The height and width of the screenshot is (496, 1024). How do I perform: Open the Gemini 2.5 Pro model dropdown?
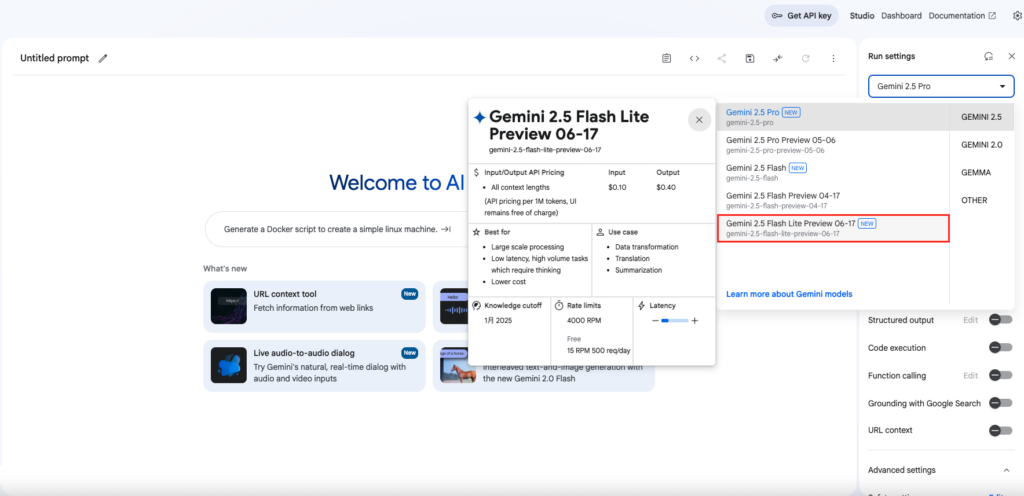pyautogui.click(x=941, y=86)
